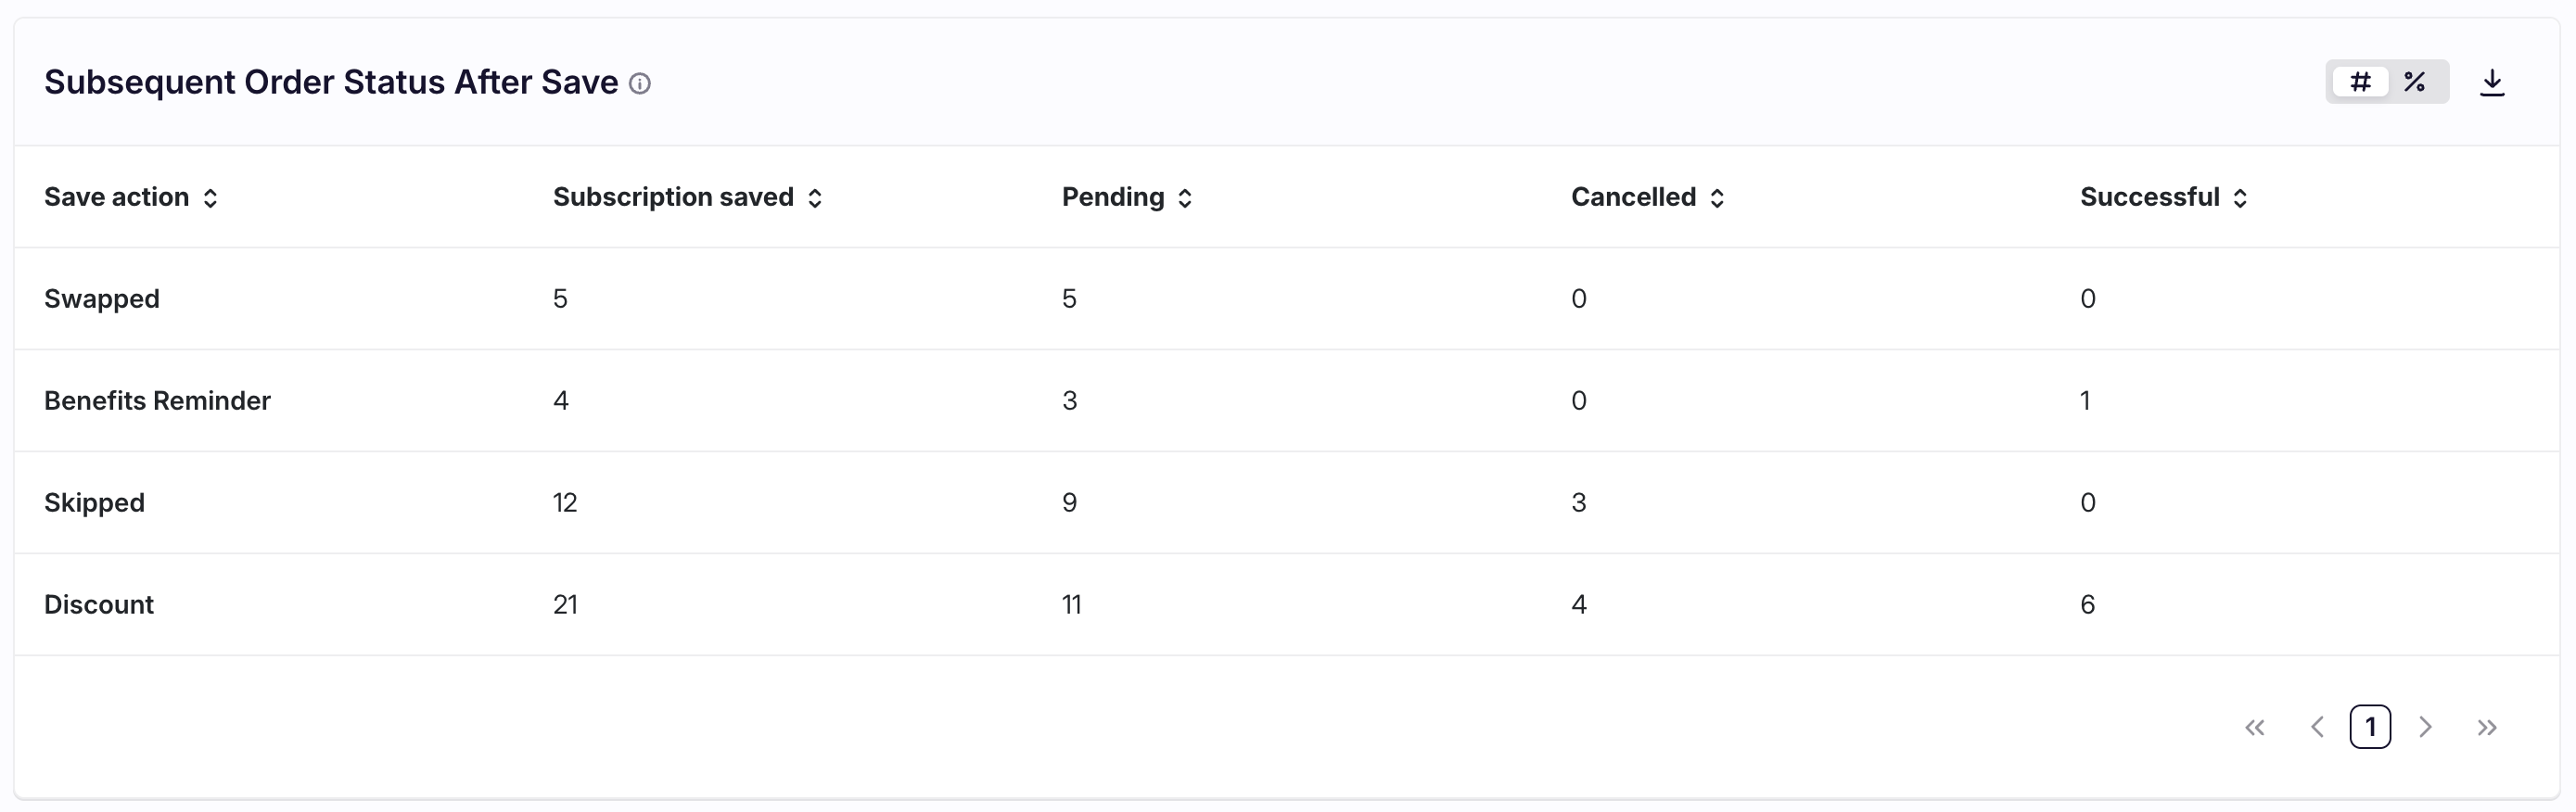
Task: Click the Skipped row label
Action: click(94, 503)
